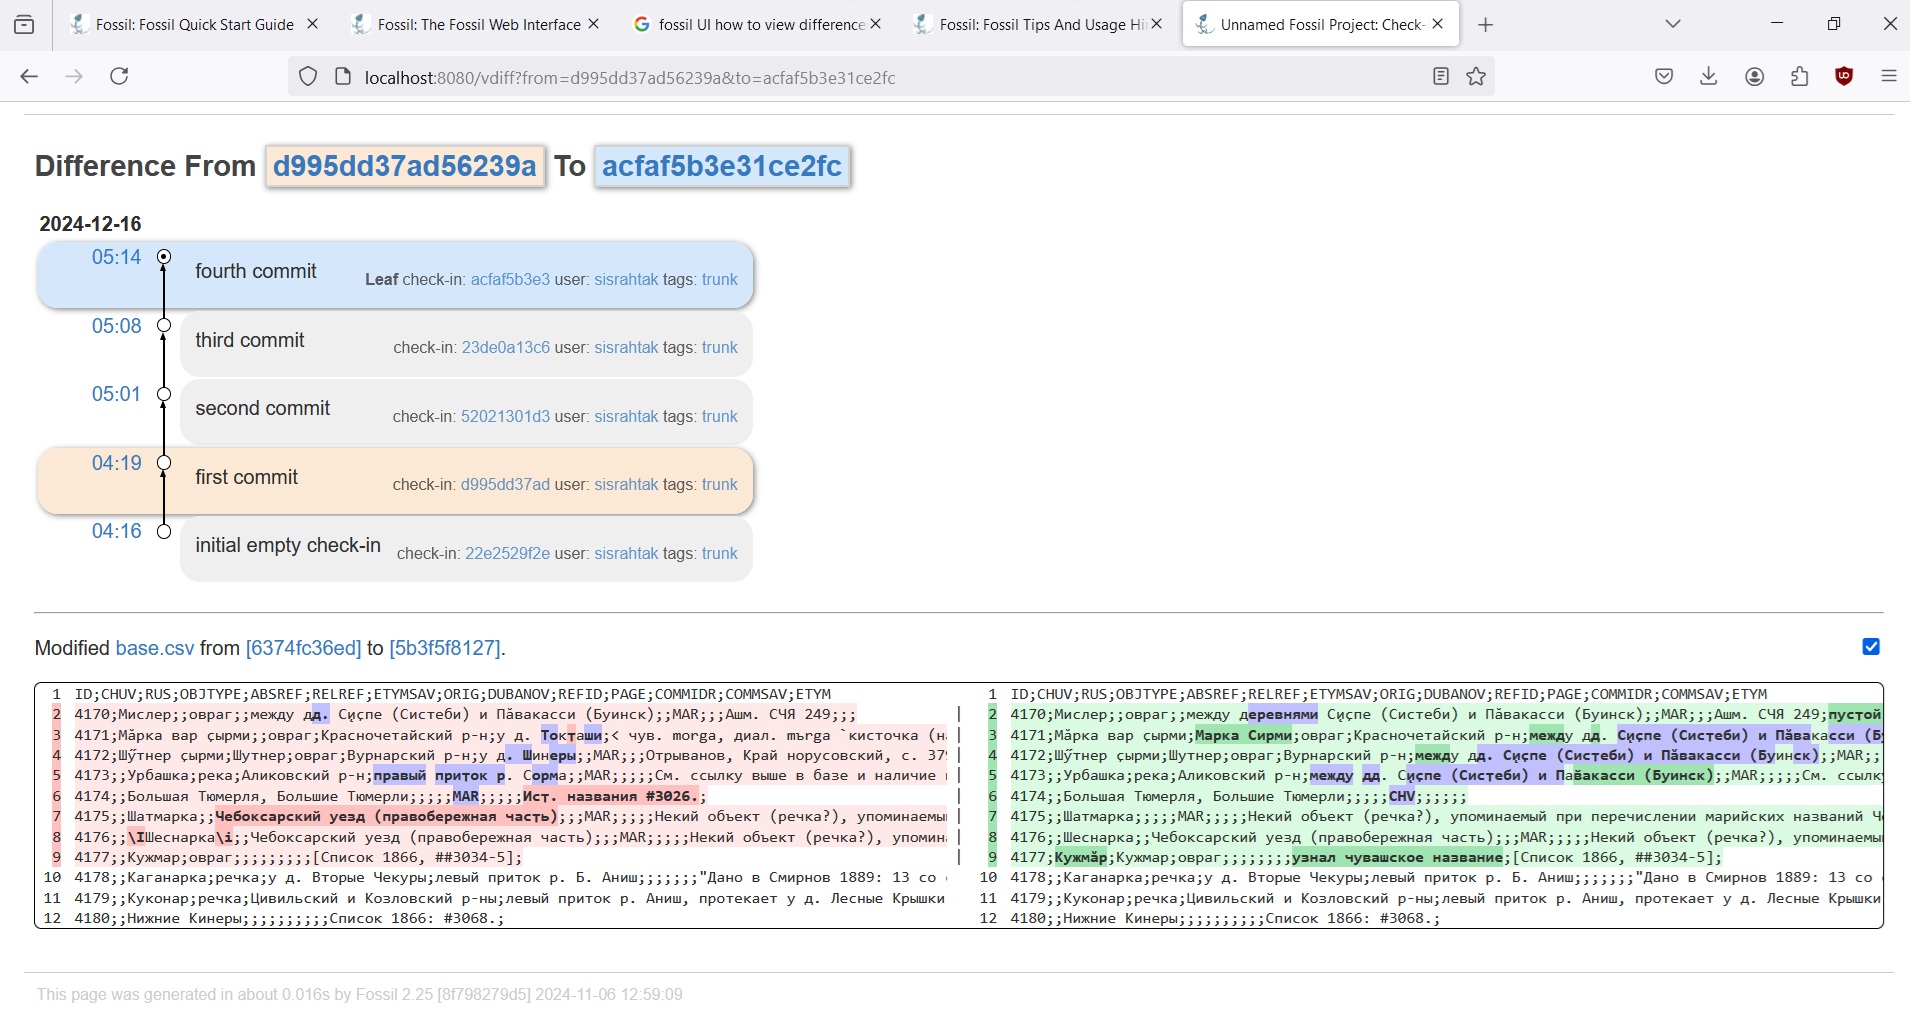
Task: Bookmark this page with the star icon
Action: pyautogui.click(x=1477, y=76)
